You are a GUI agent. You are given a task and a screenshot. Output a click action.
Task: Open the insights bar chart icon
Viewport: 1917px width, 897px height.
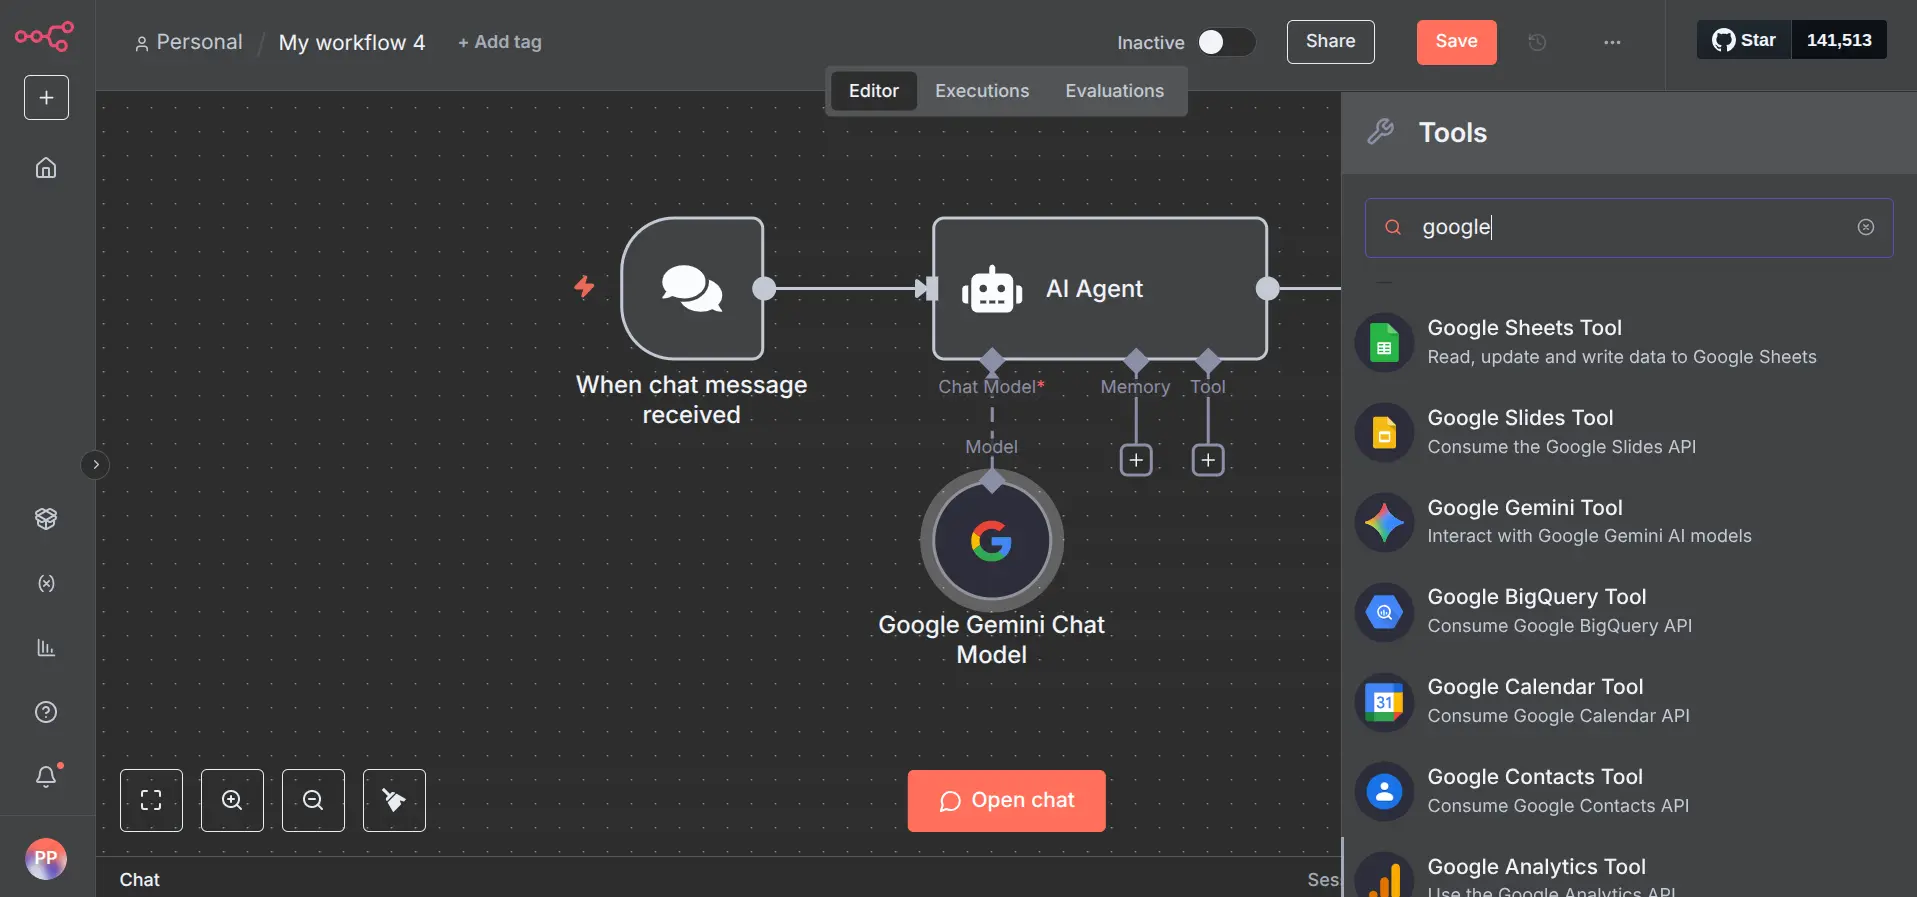(x=46, y=648)
